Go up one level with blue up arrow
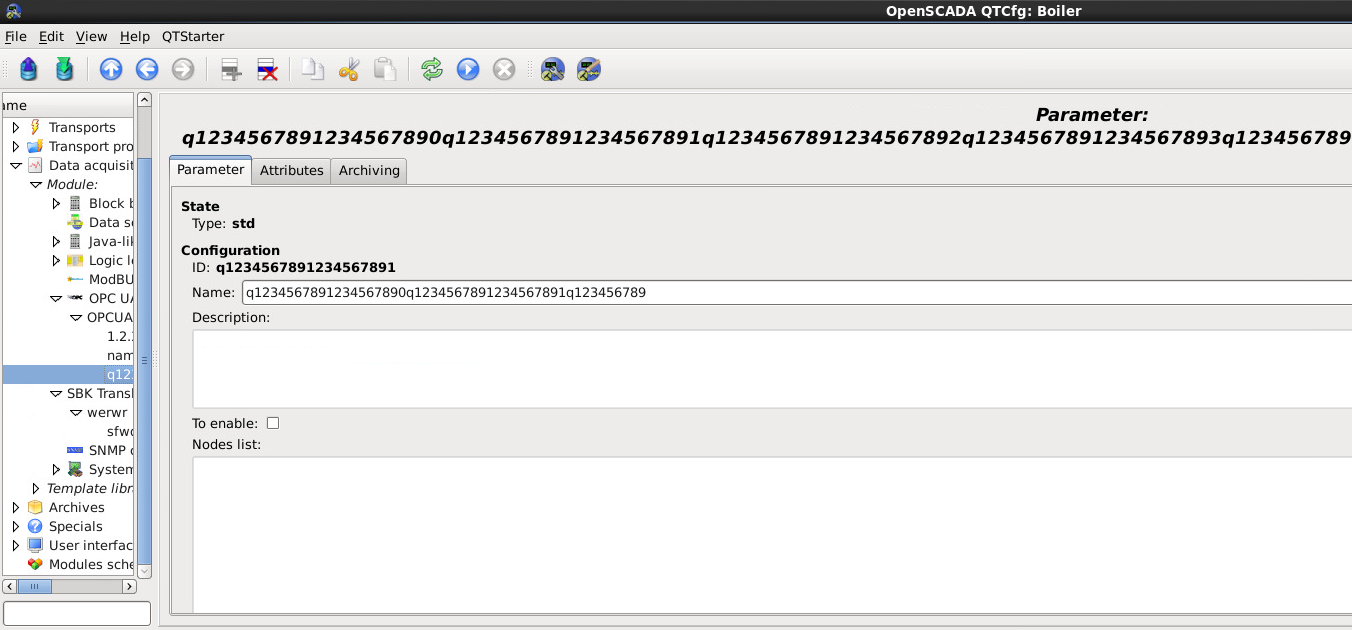 pos(111,69)
